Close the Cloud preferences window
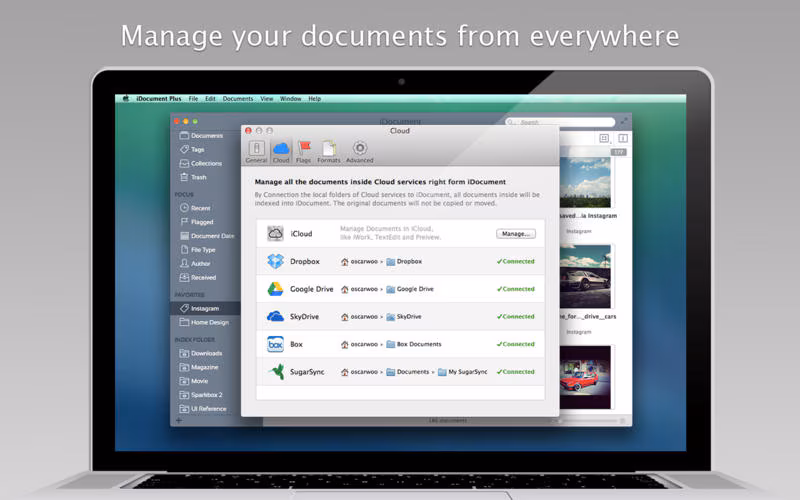This screenshot has width=800, height=500. pos(248,131)
